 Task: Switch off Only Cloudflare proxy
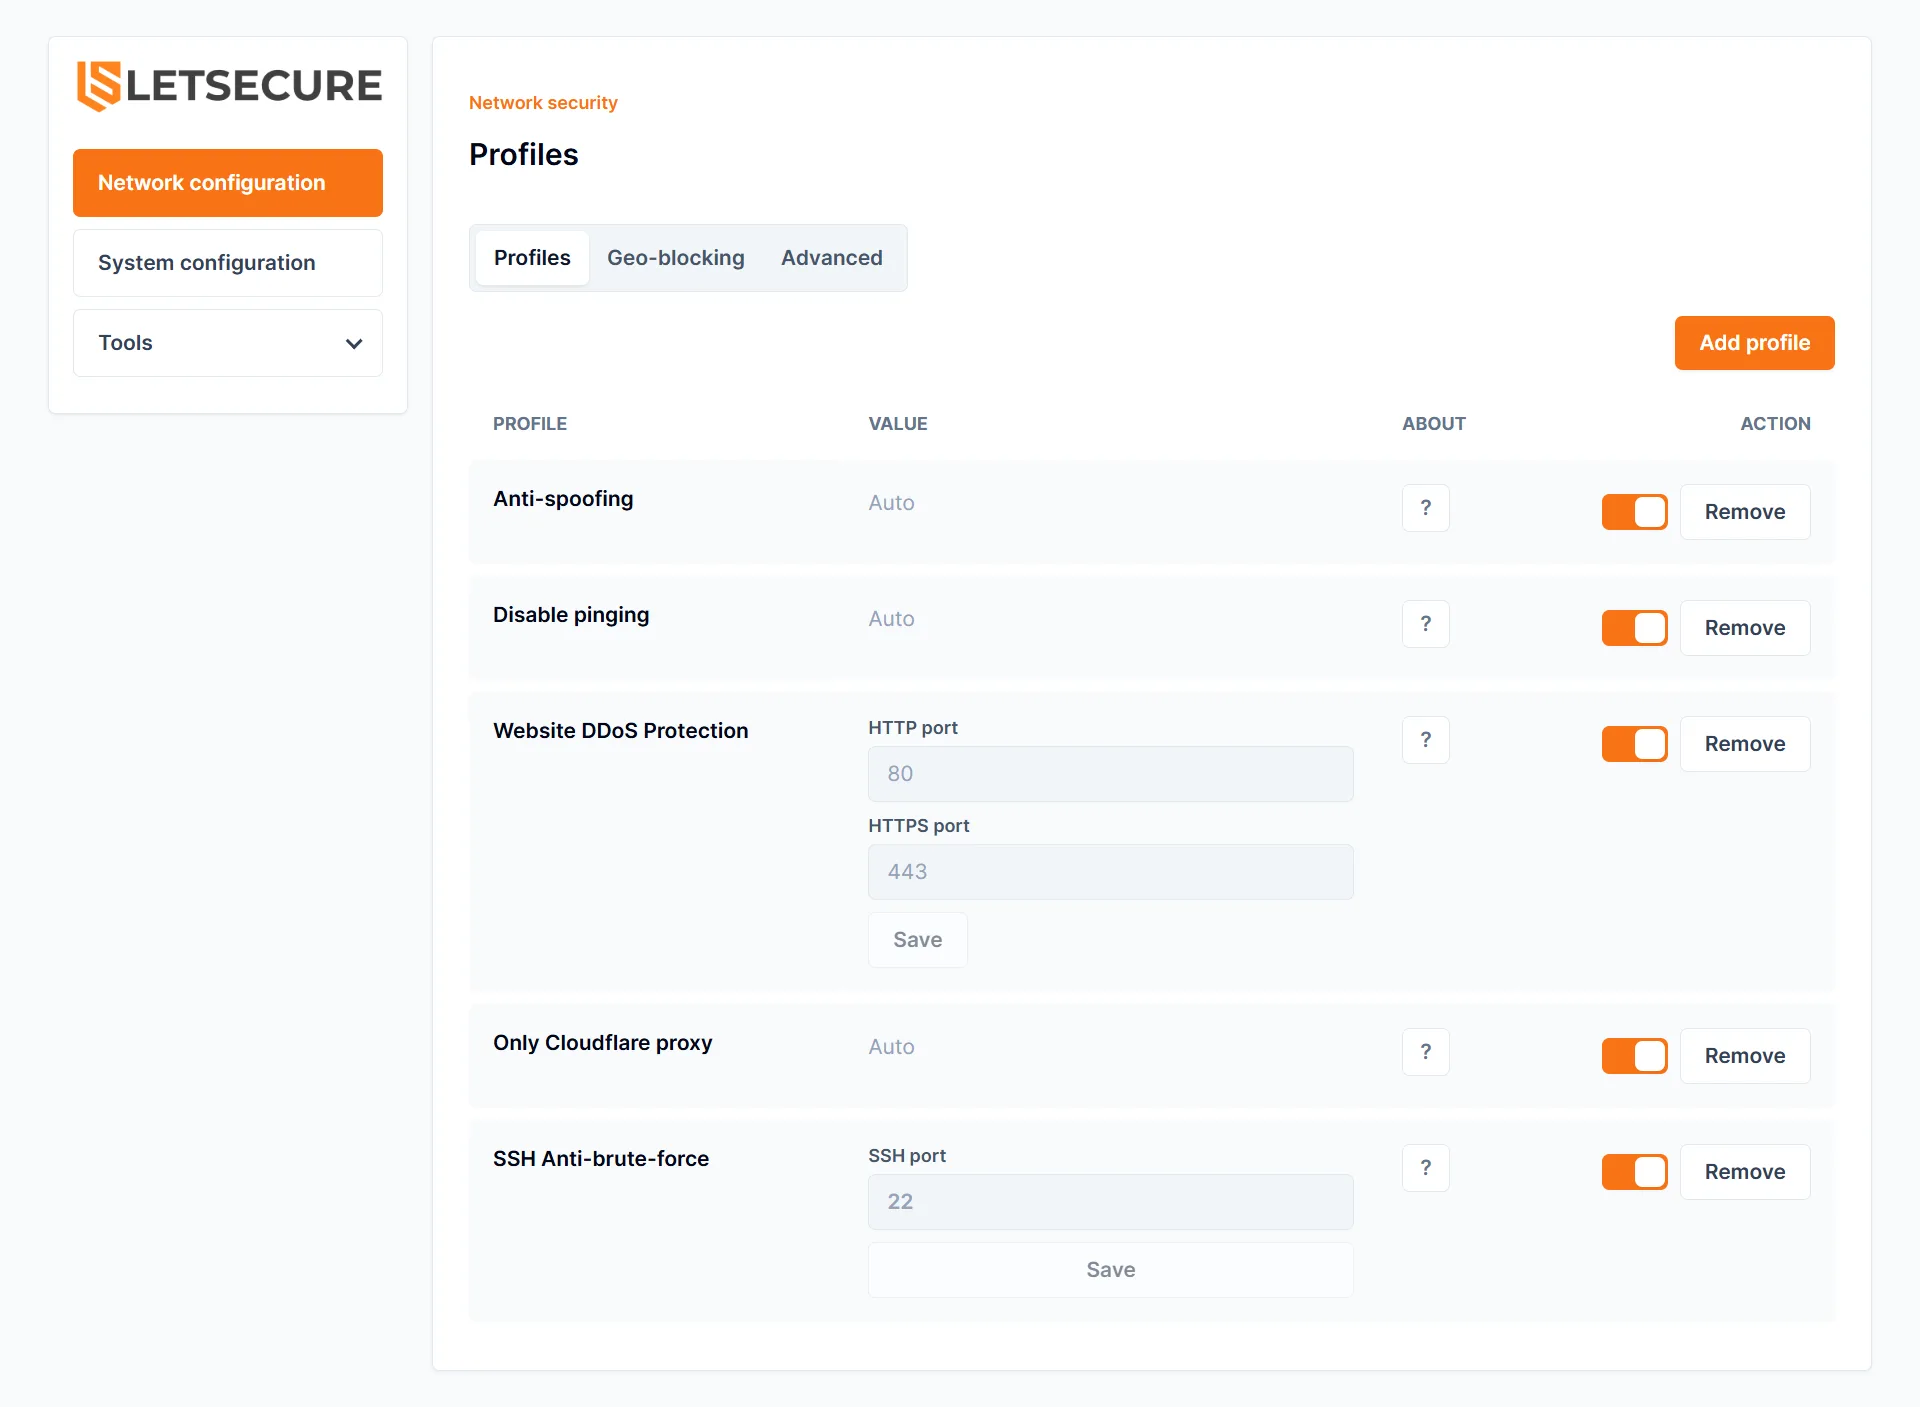[1635, 1056]
